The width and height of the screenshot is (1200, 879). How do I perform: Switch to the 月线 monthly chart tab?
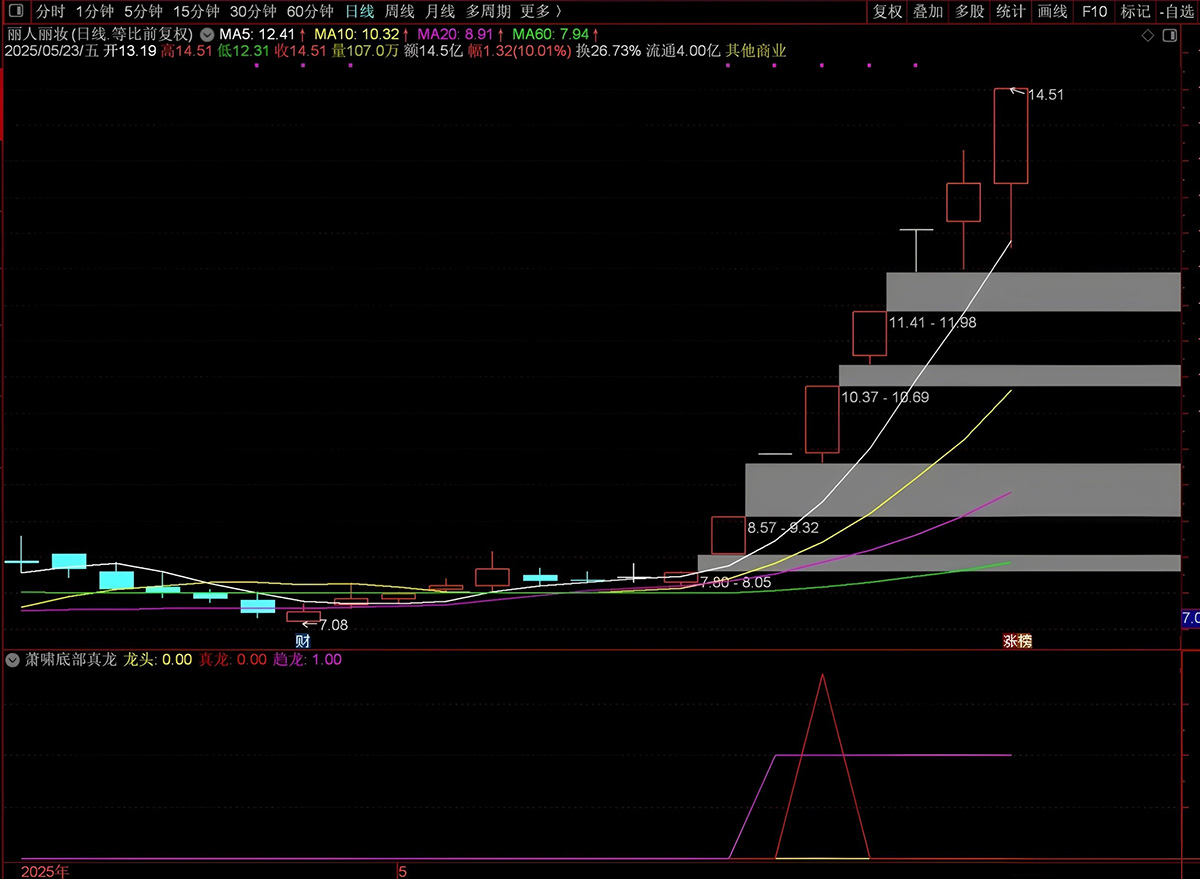coord(440,12)
